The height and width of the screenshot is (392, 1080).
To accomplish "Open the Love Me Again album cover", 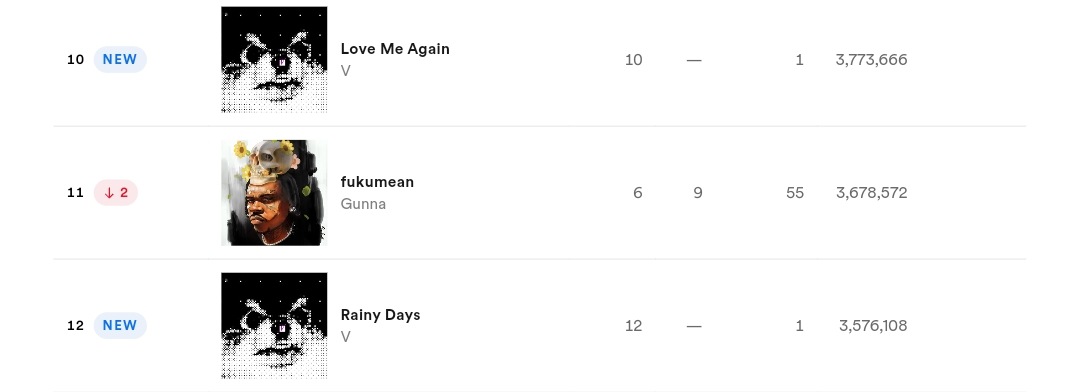I will [x=274, y=60].
